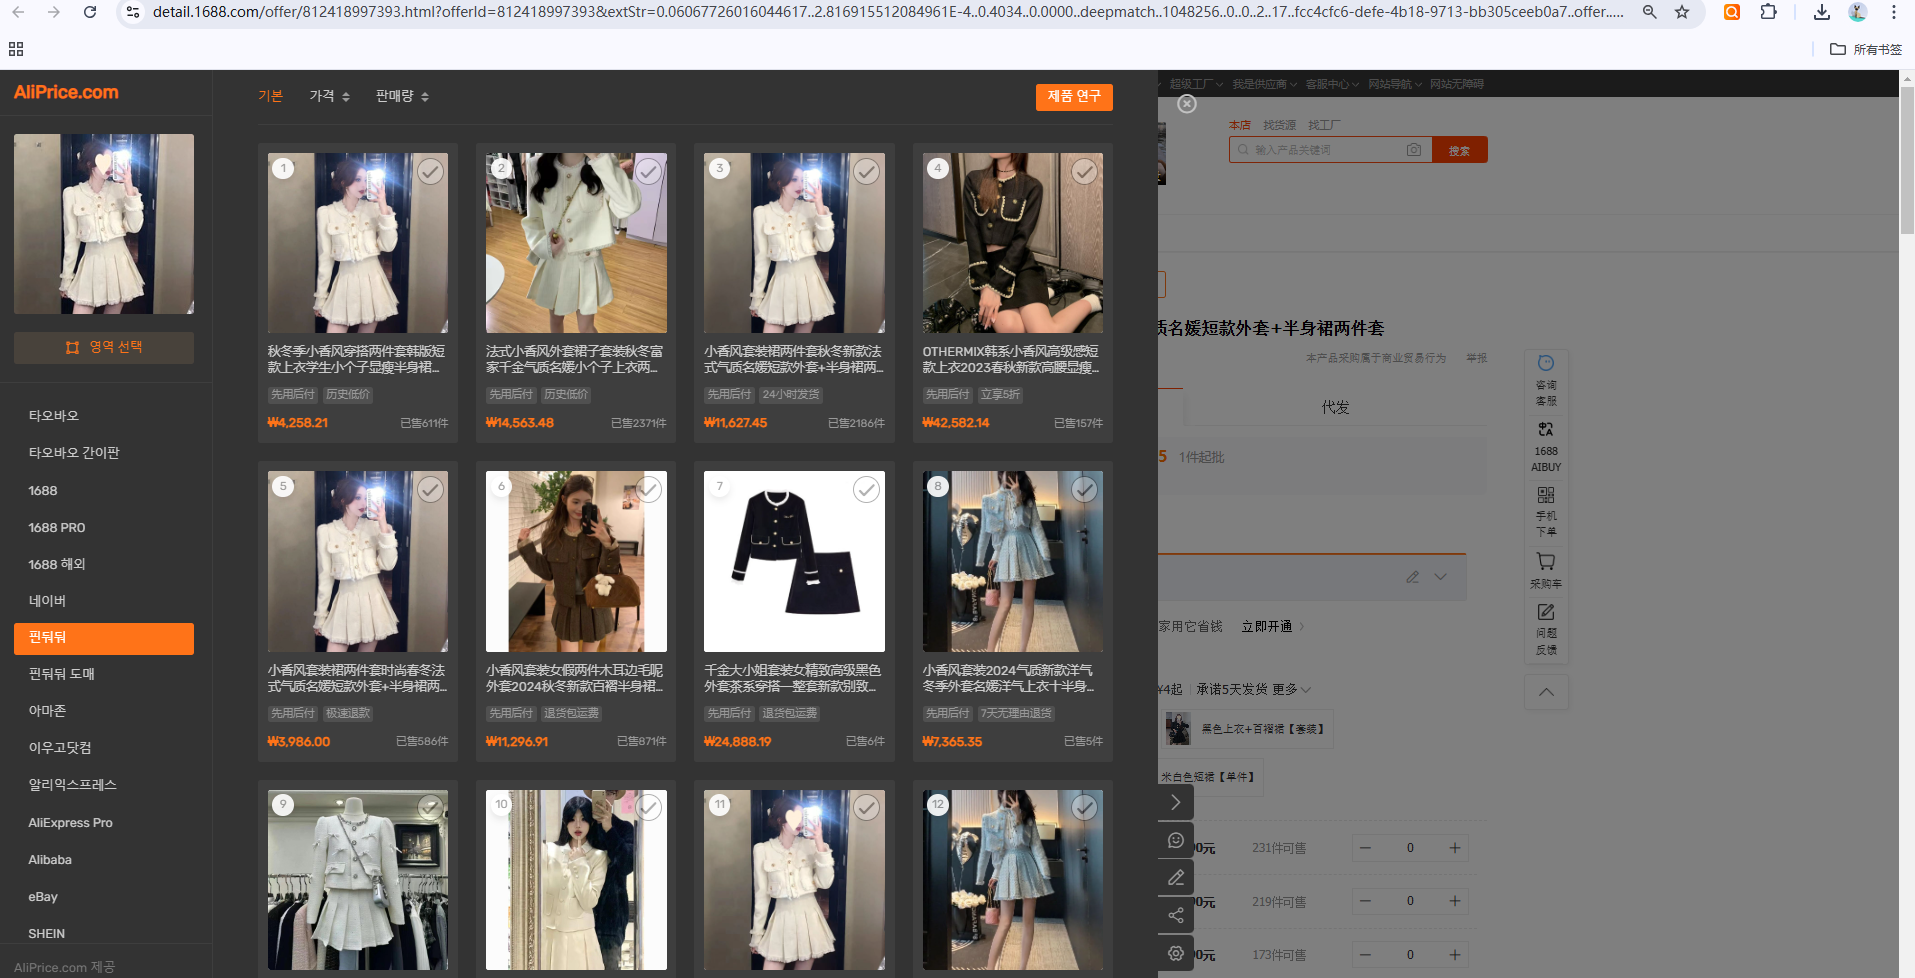Image resolution: width=1915 pixels, height=978 pixels.
Task: Click browser reload button
Action: tap(90, 12)
